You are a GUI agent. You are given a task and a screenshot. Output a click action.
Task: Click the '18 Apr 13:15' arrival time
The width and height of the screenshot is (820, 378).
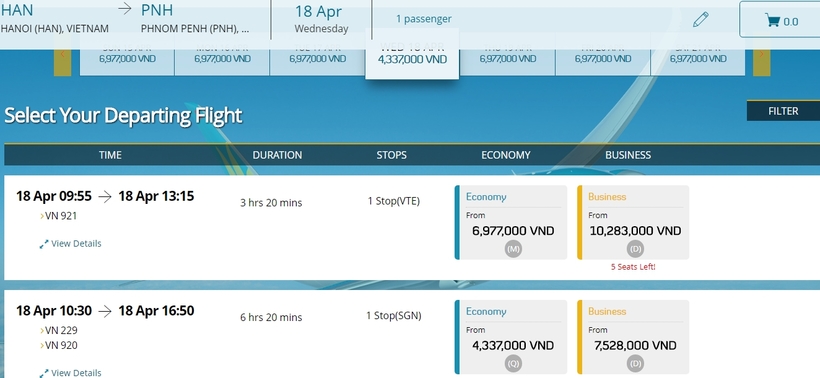[x=156, y=197]
